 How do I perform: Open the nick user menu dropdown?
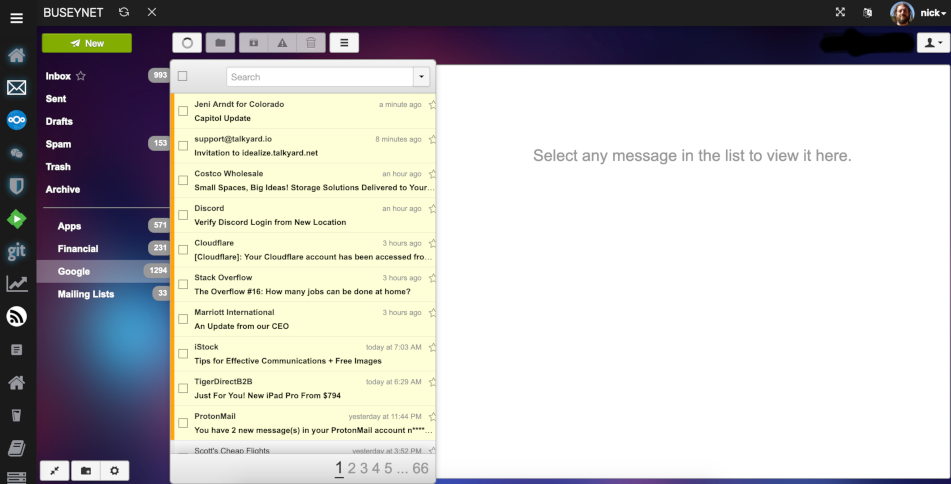click(918, 13)
